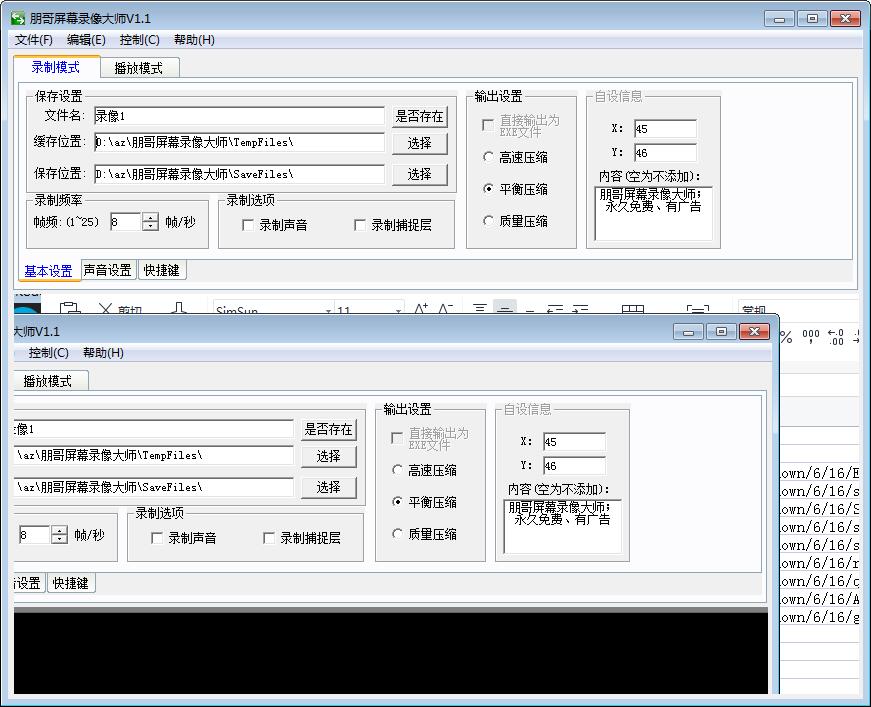
Task: Click frame rate up arrow in preview window
Action: pos(59,530)
